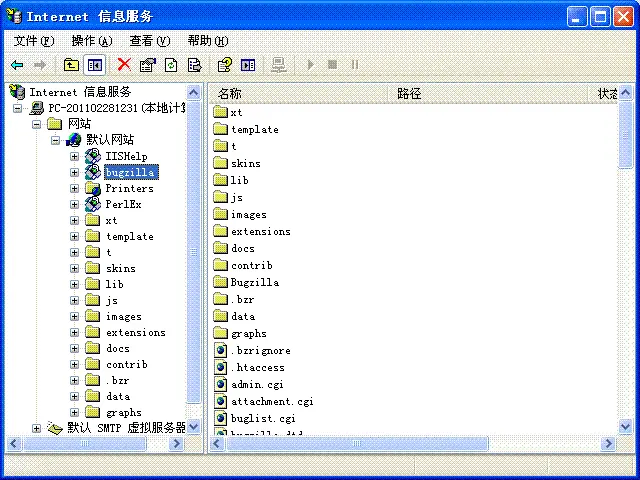Screen dimensions: 640x480
Task: Select the Bugzilla folder in right list
Action: 255,282
